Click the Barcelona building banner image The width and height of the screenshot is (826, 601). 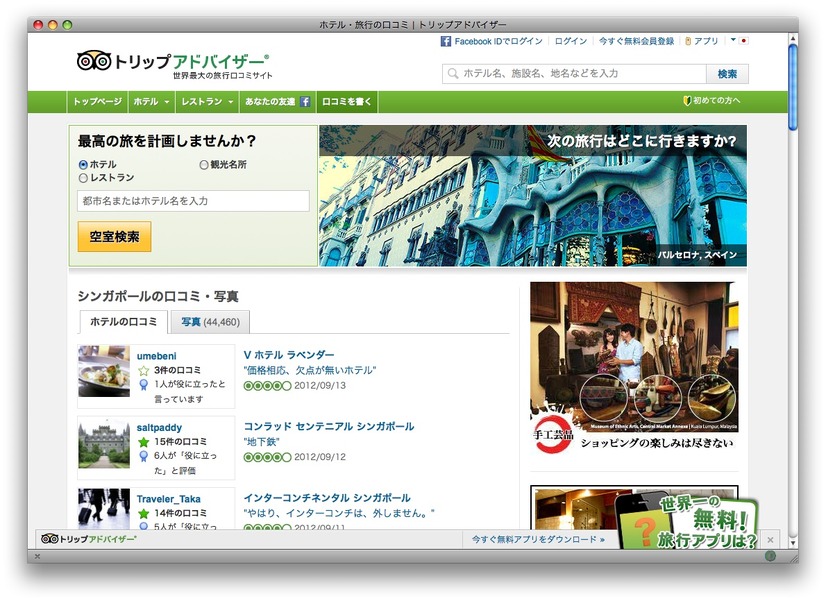[x=533, y=196]
